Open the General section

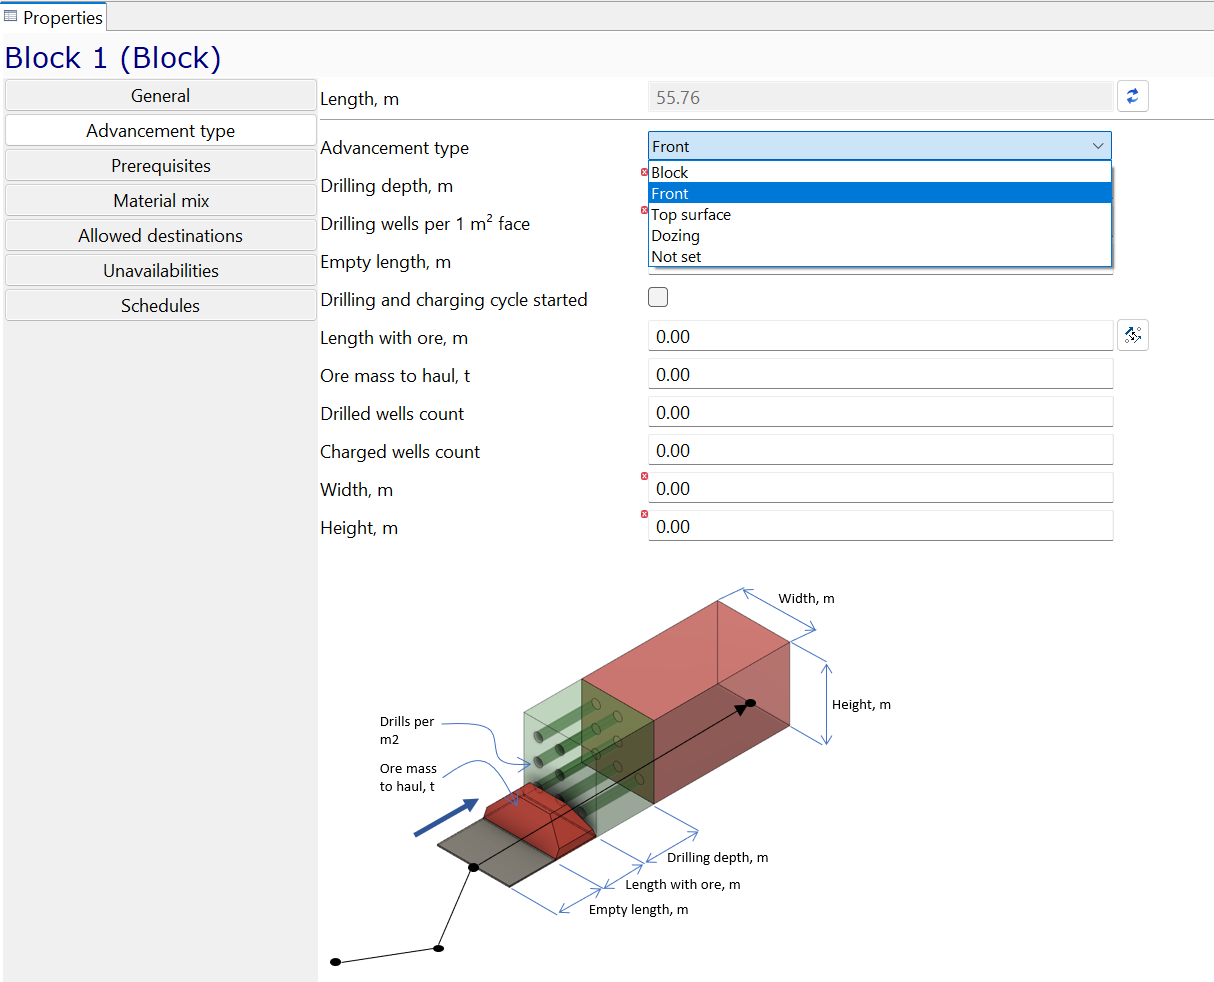pyautogui.click(x=160, y=96)
